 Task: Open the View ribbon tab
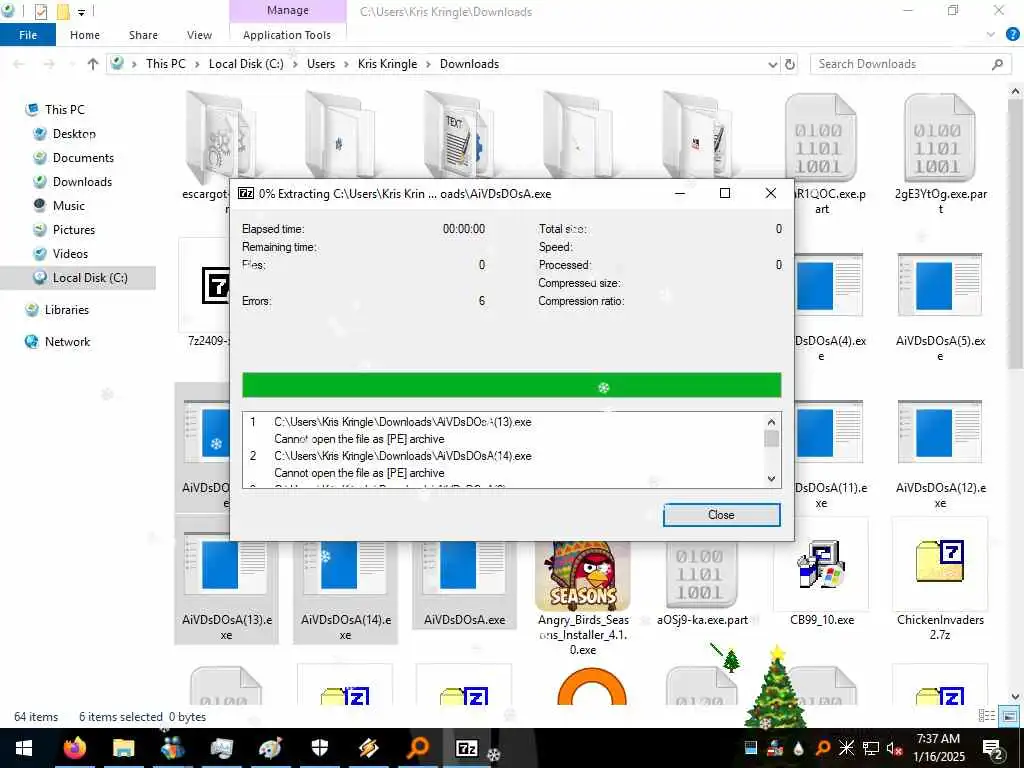pos(199,35)
